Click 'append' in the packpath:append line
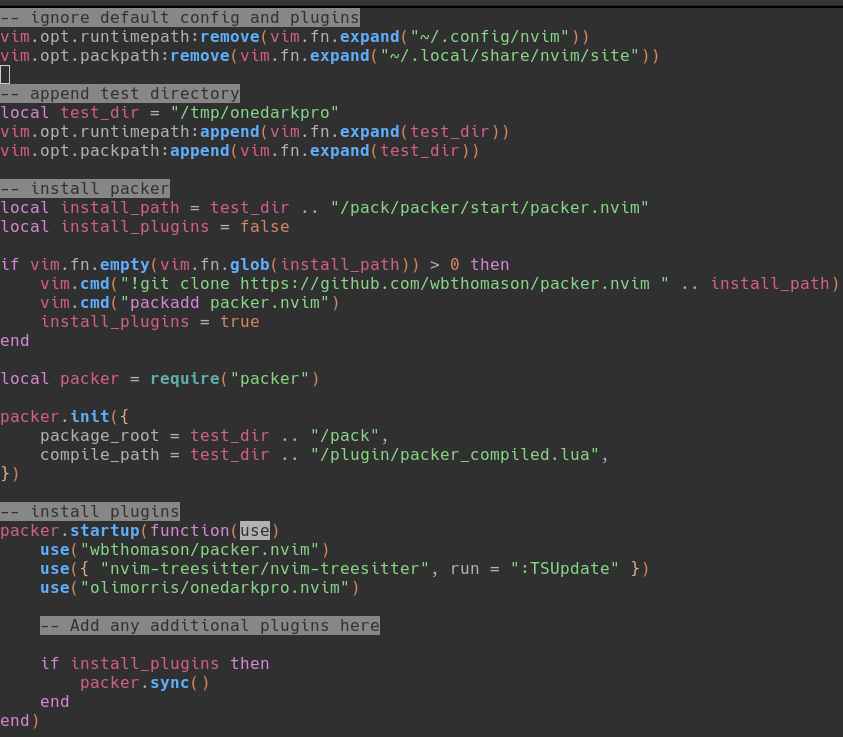The height and width of the screenshot is (737, 843). 200,151
